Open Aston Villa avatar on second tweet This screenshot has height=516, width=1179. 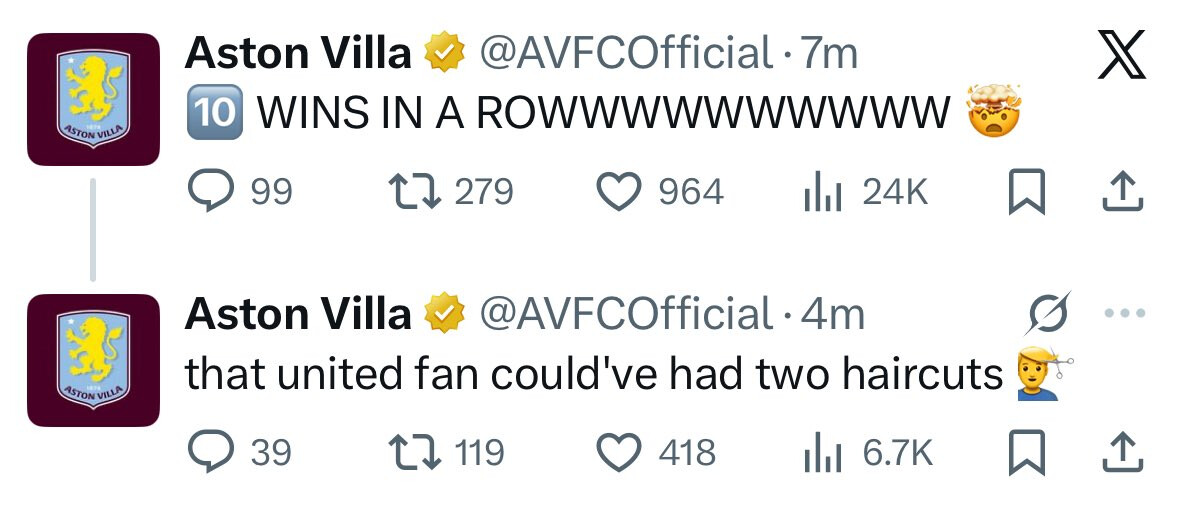(x=93, y=360)
